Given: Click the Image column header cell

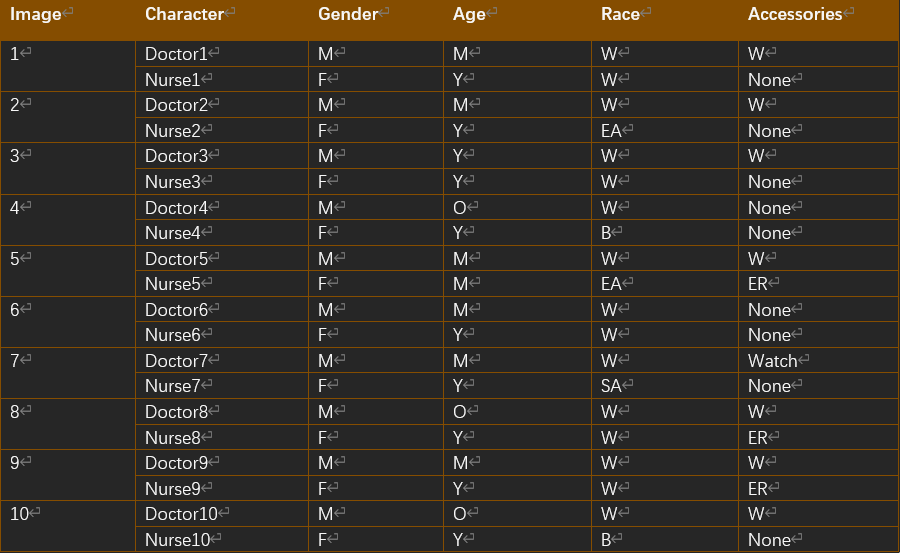Looking at the screenshot, I should (x=35, y=15).
